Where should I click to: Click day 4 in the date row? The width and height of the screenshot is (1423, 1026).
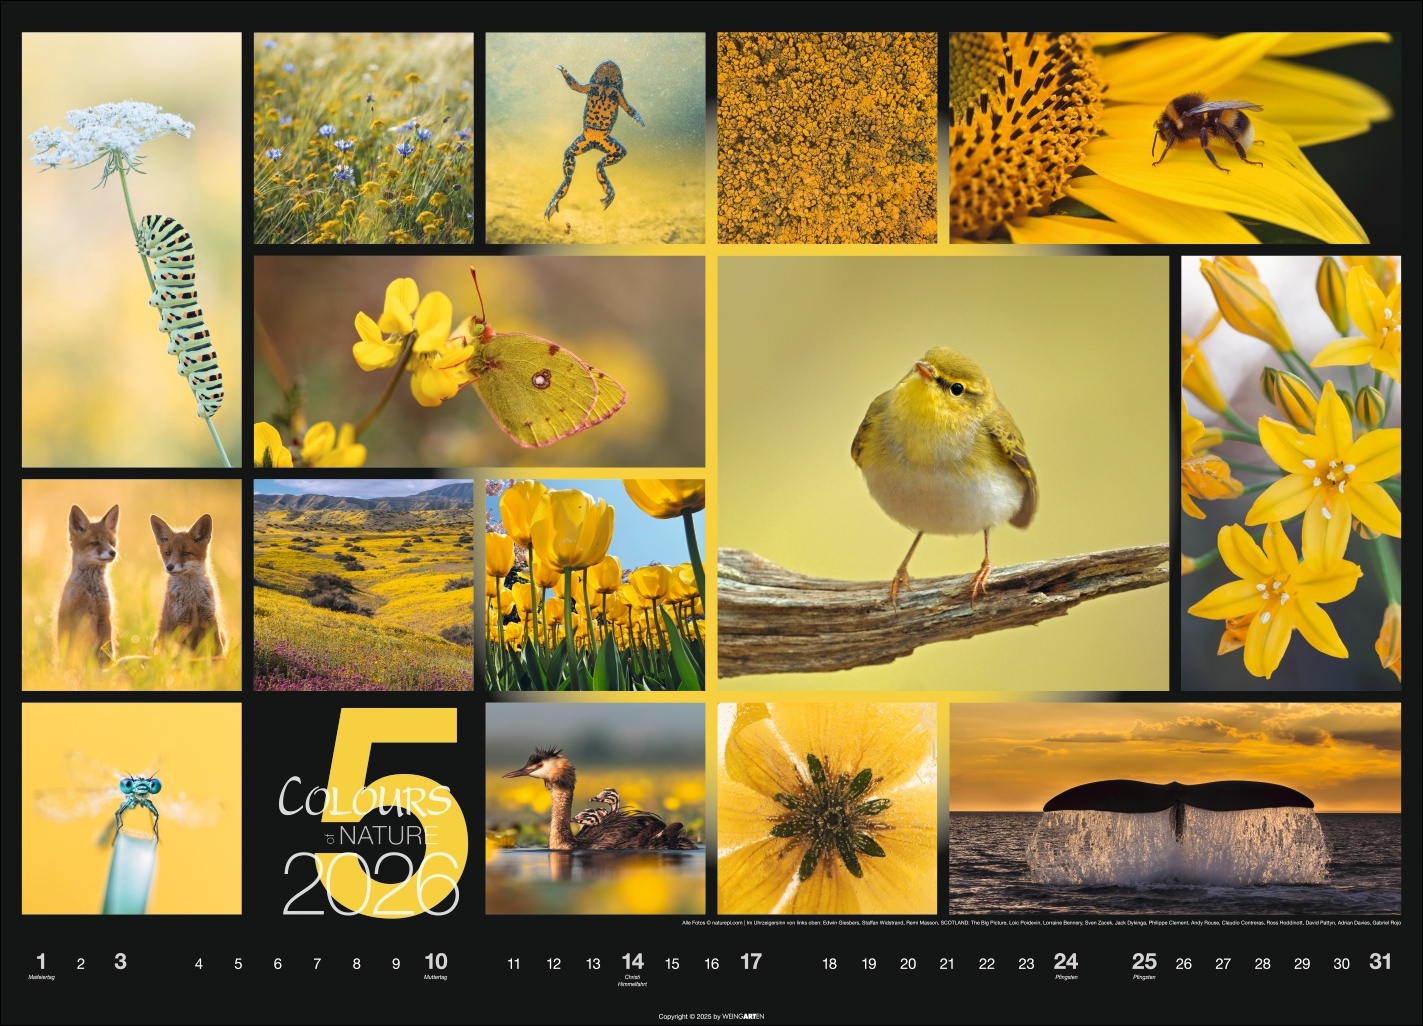(x=199, y=964)
